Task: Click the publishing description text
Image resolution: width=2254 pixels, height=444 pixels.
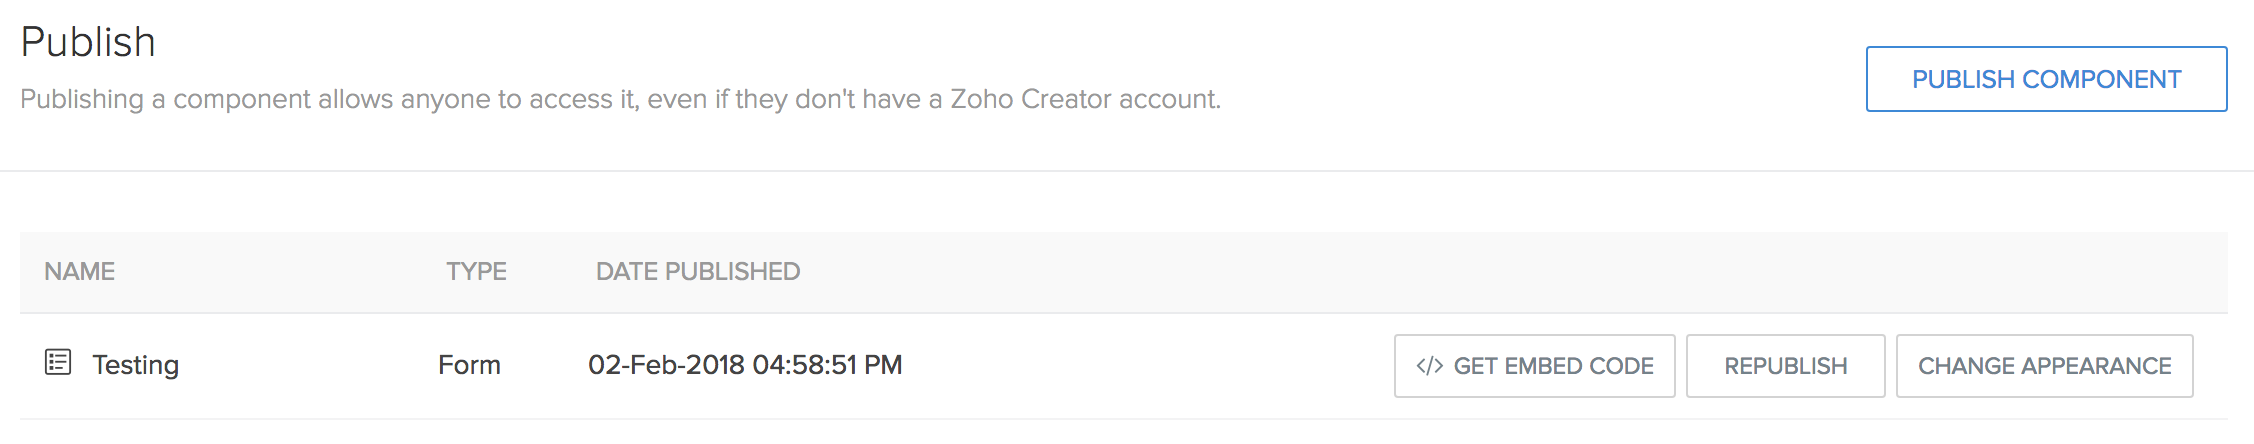Action: [x=620, y=99]
